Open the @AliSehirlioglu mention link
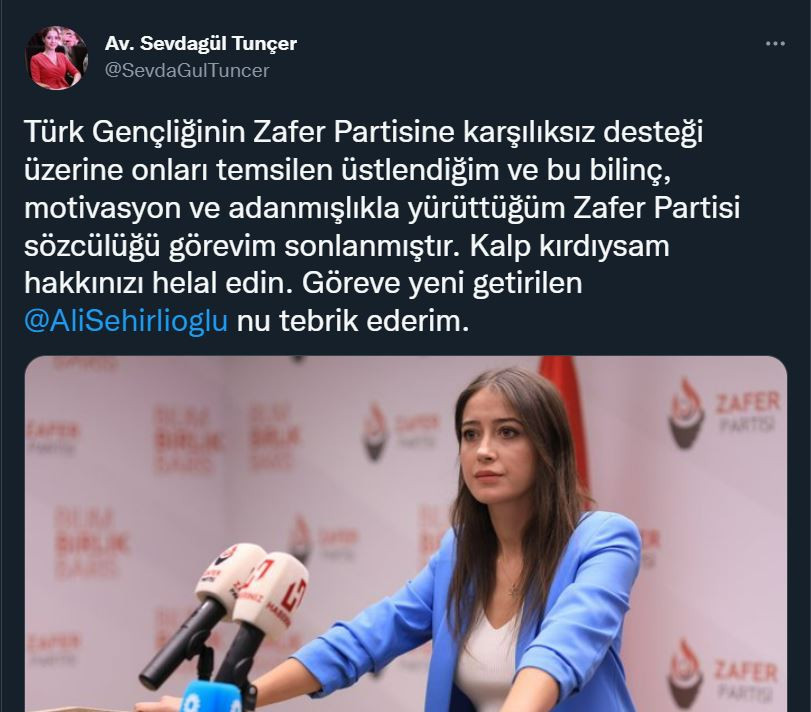811x712 pixels. tap(126, 321)
